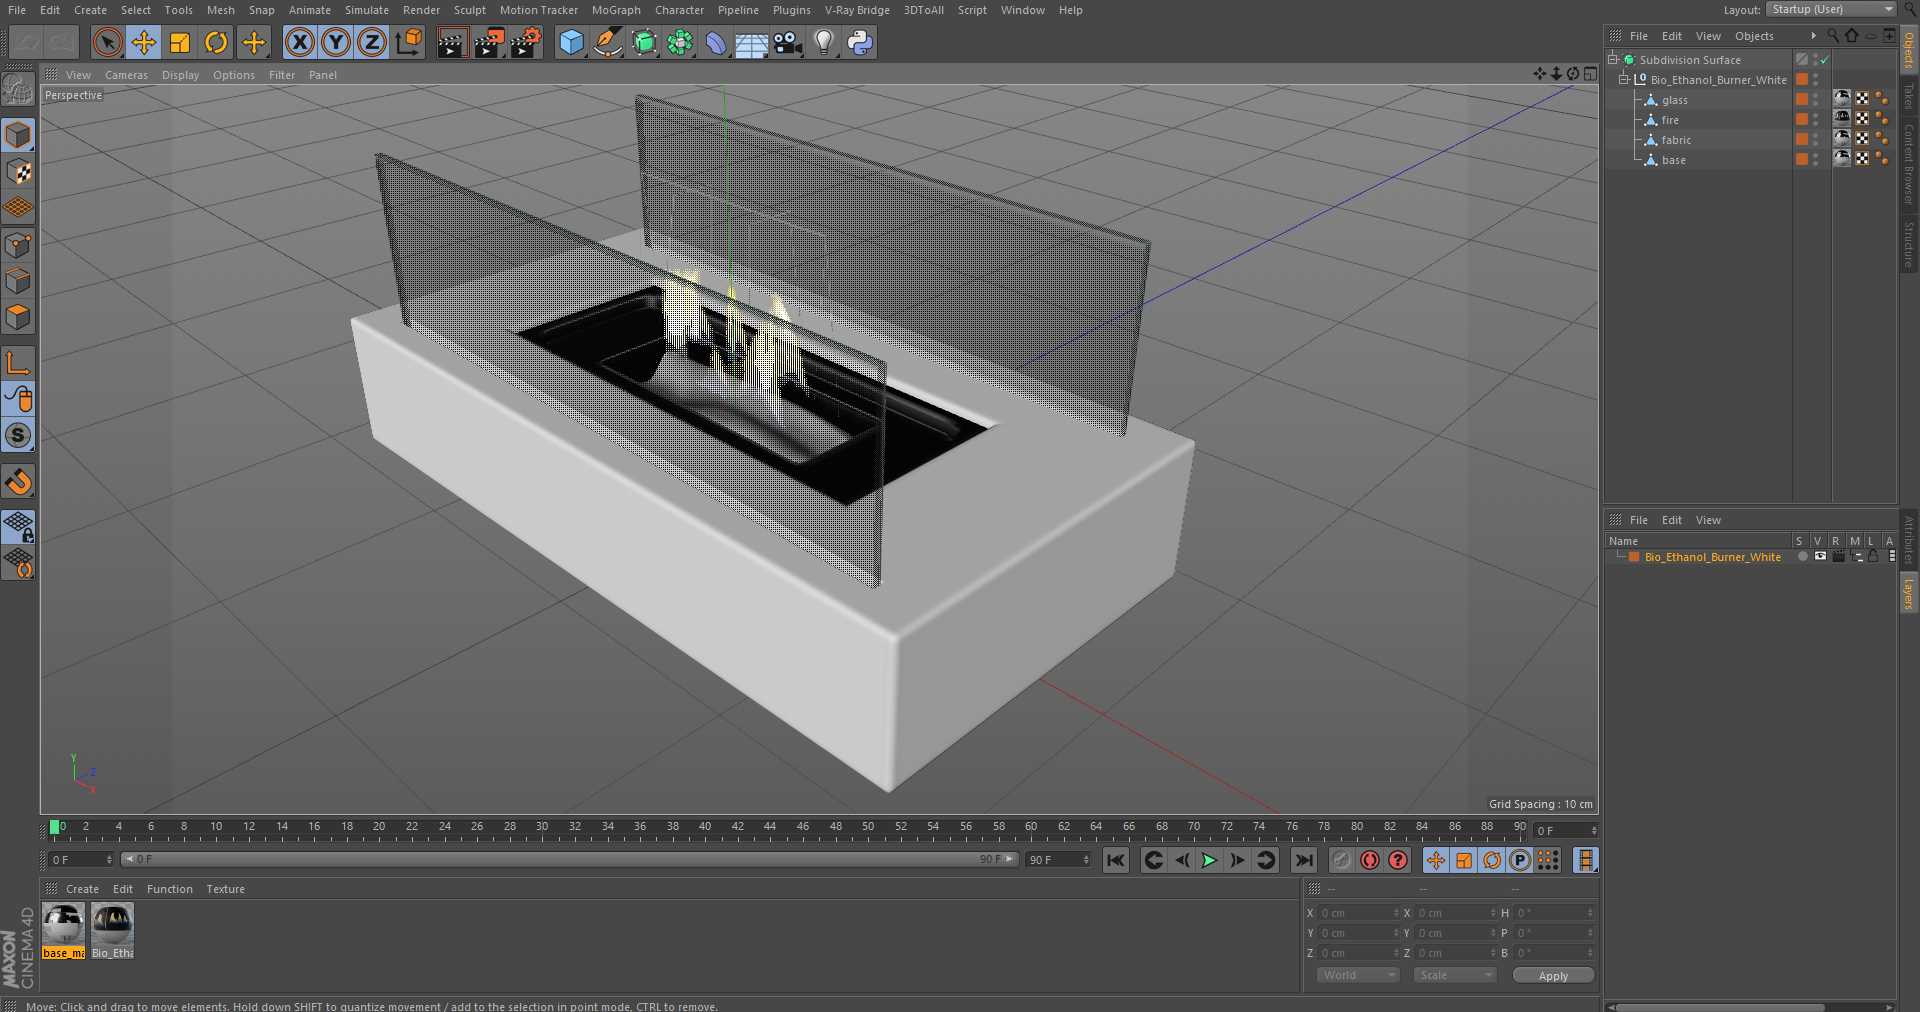Screen dimensions: 1920x1012
Task: Open the World coordinate dropdown
Action: [x=1357, y=975]
